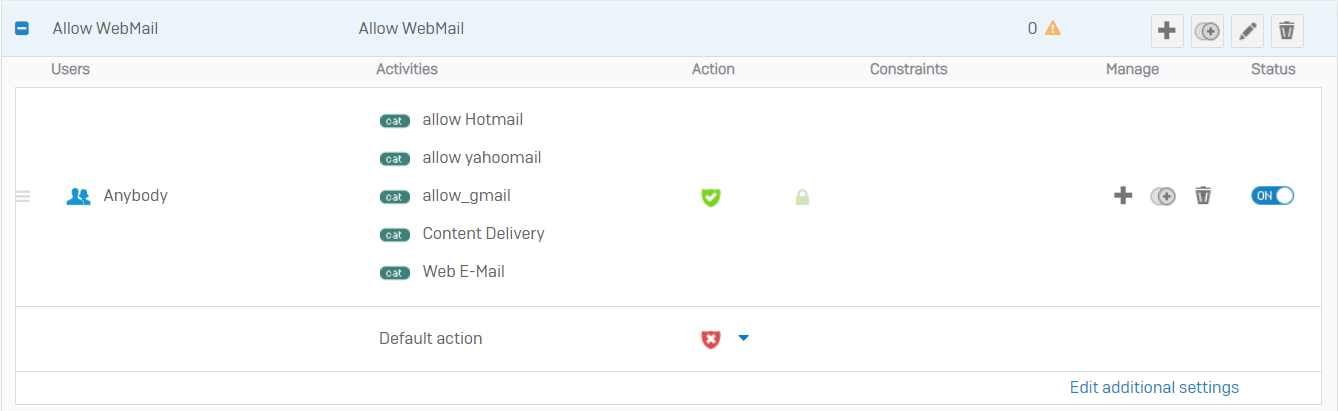This screenshot has width=1338, height=411.
Task: Delete the Allow WebMail policy via header trash icon
Action: pos(1287,31)
